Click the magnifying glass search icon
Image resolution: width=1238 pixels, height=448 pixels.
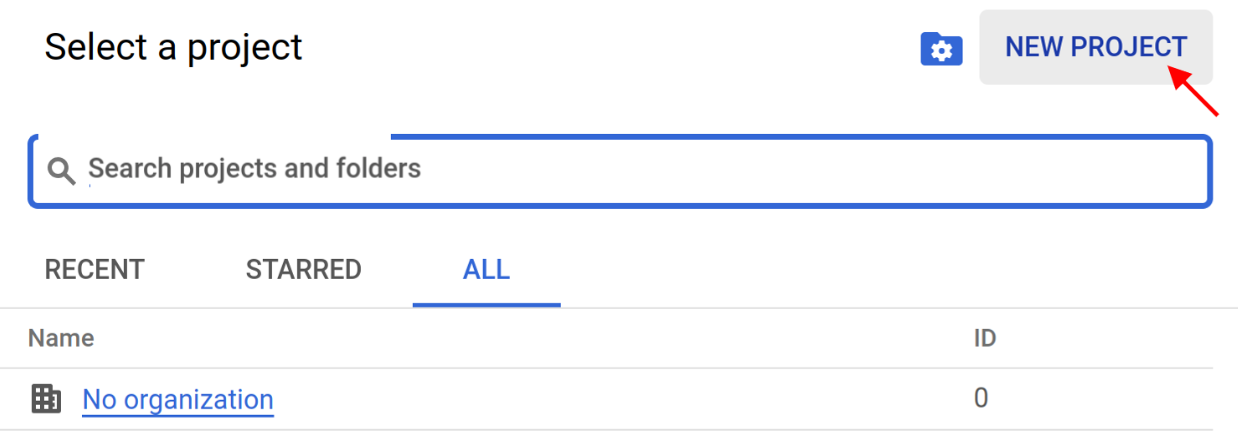tap(62, 171)
